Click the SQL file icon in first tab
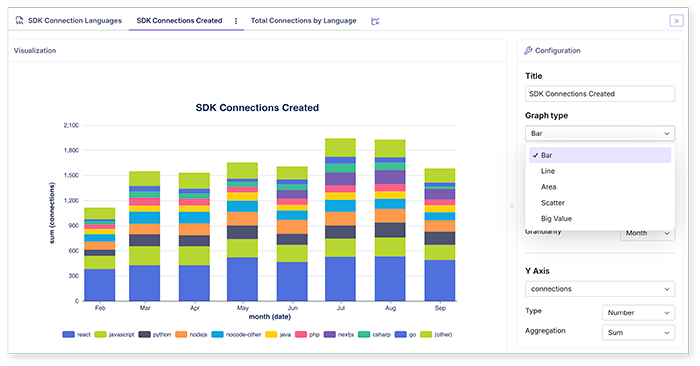The image size is (700, 366). coord(19,21)
